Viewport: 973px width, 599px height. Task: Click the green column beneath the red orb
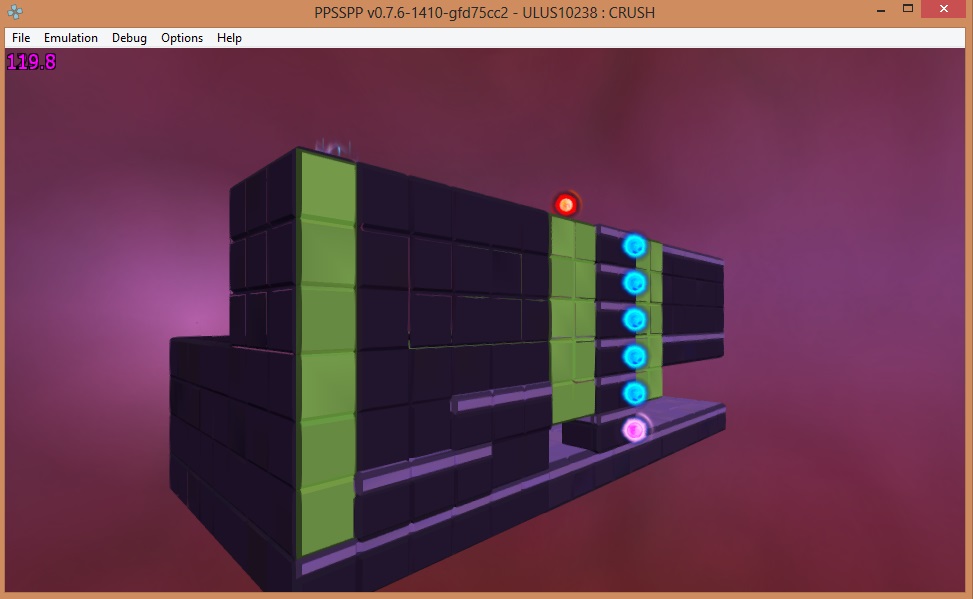pos(572,320)
